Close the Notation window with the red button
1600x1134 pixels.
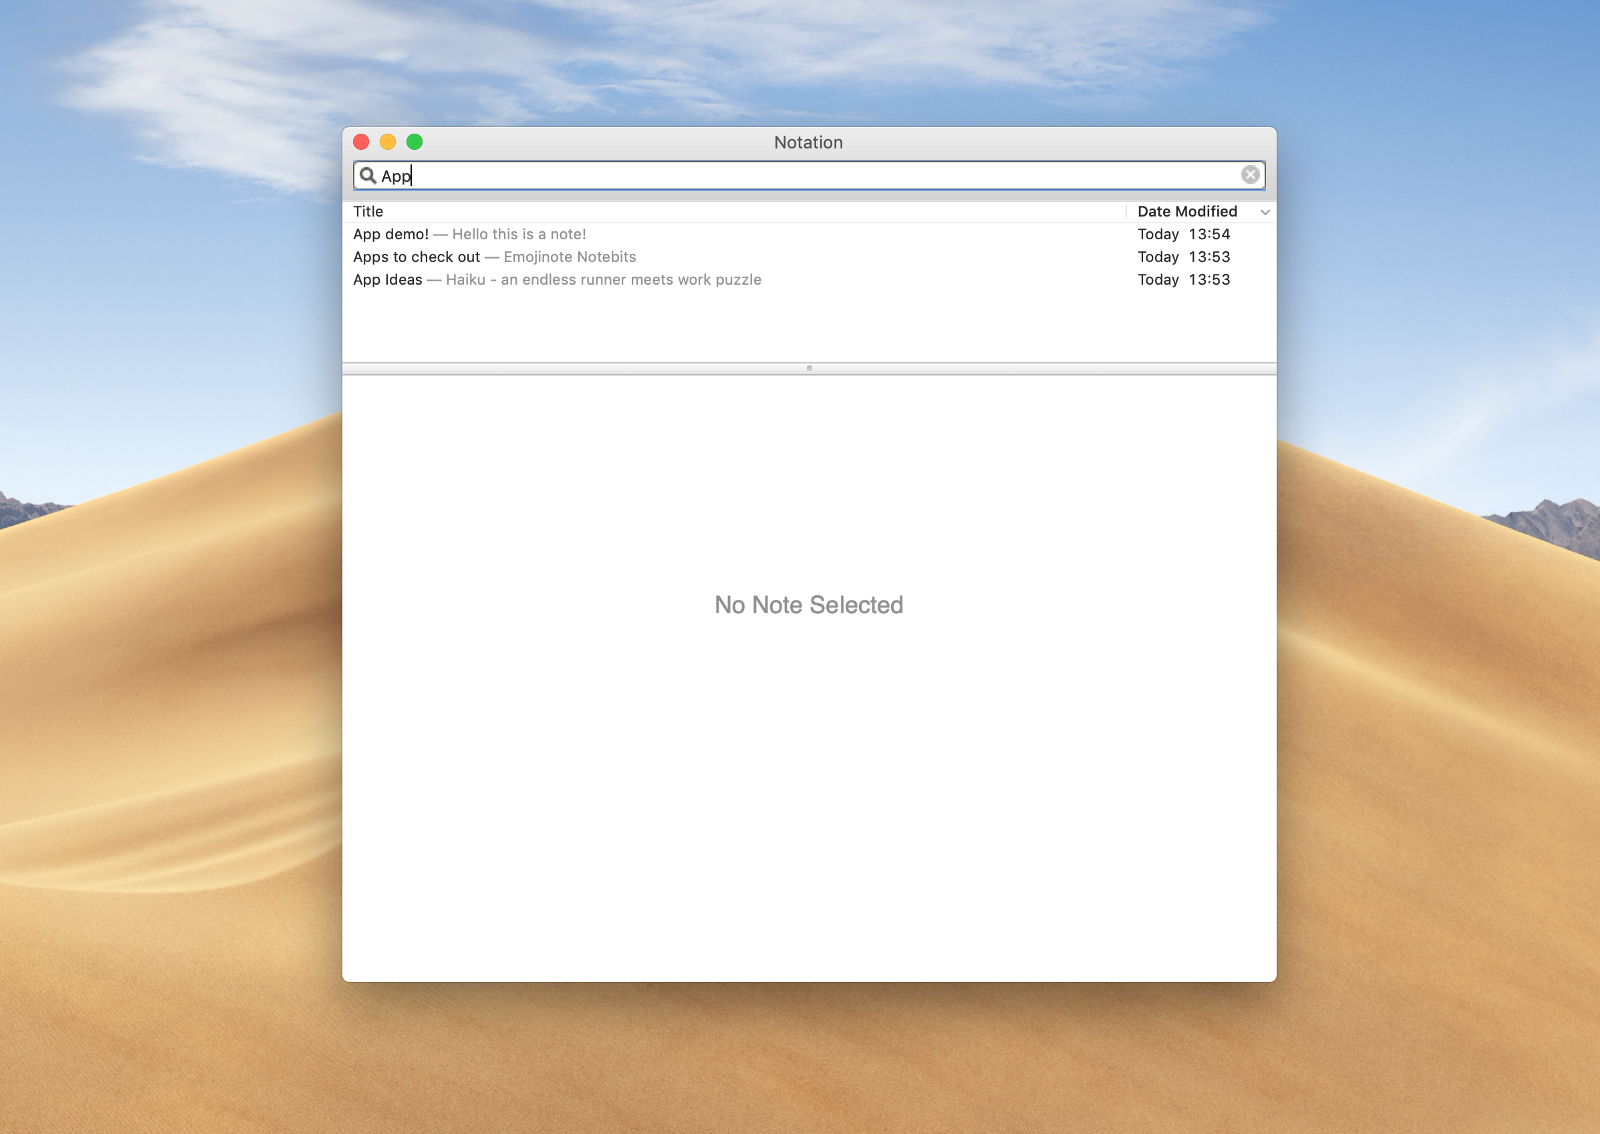pos(362,142)
